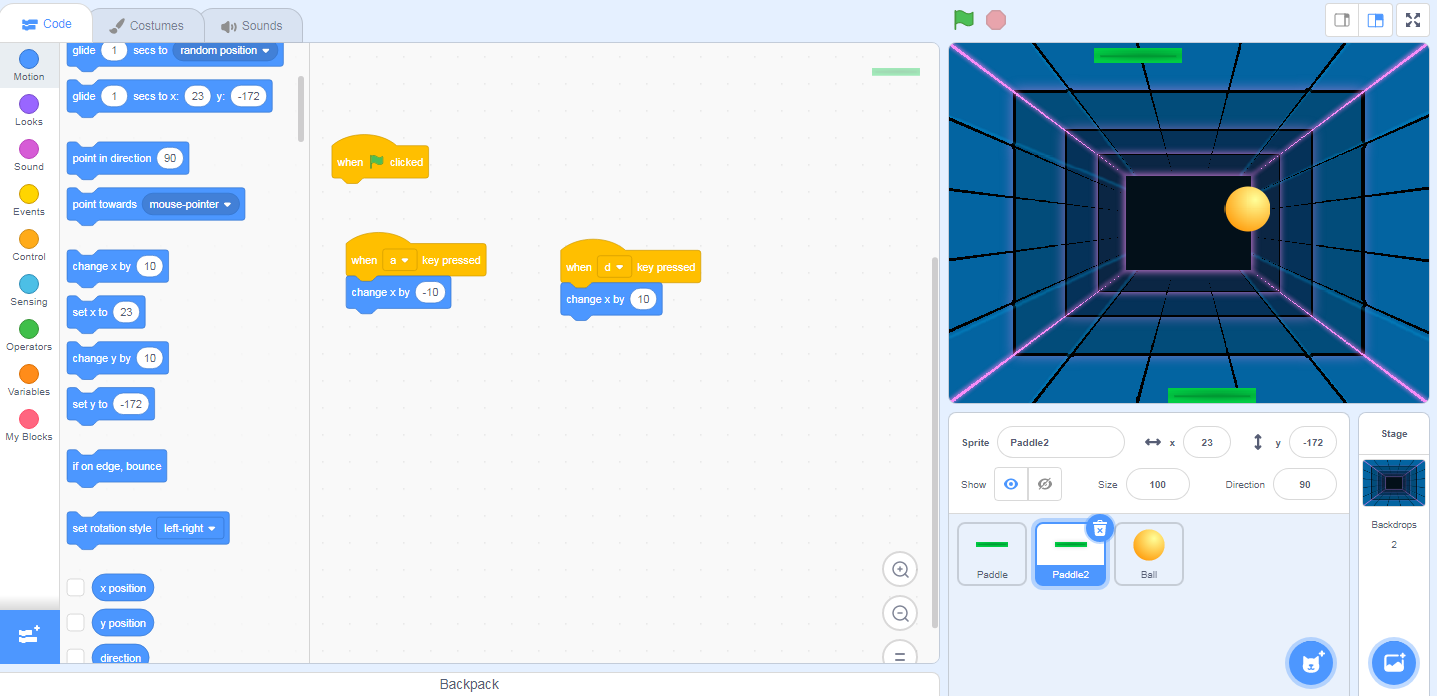1437x696 pixels.
Task: Select the Sound category
Action: click(29, 155)
